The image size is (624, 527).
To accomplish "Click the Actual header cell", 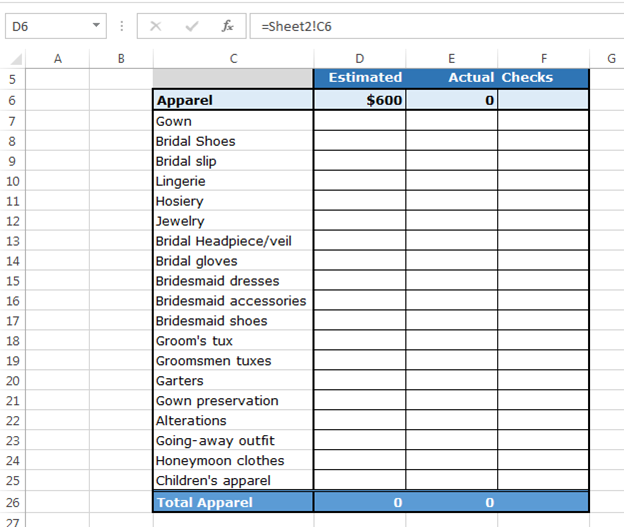I will (452, 78).
